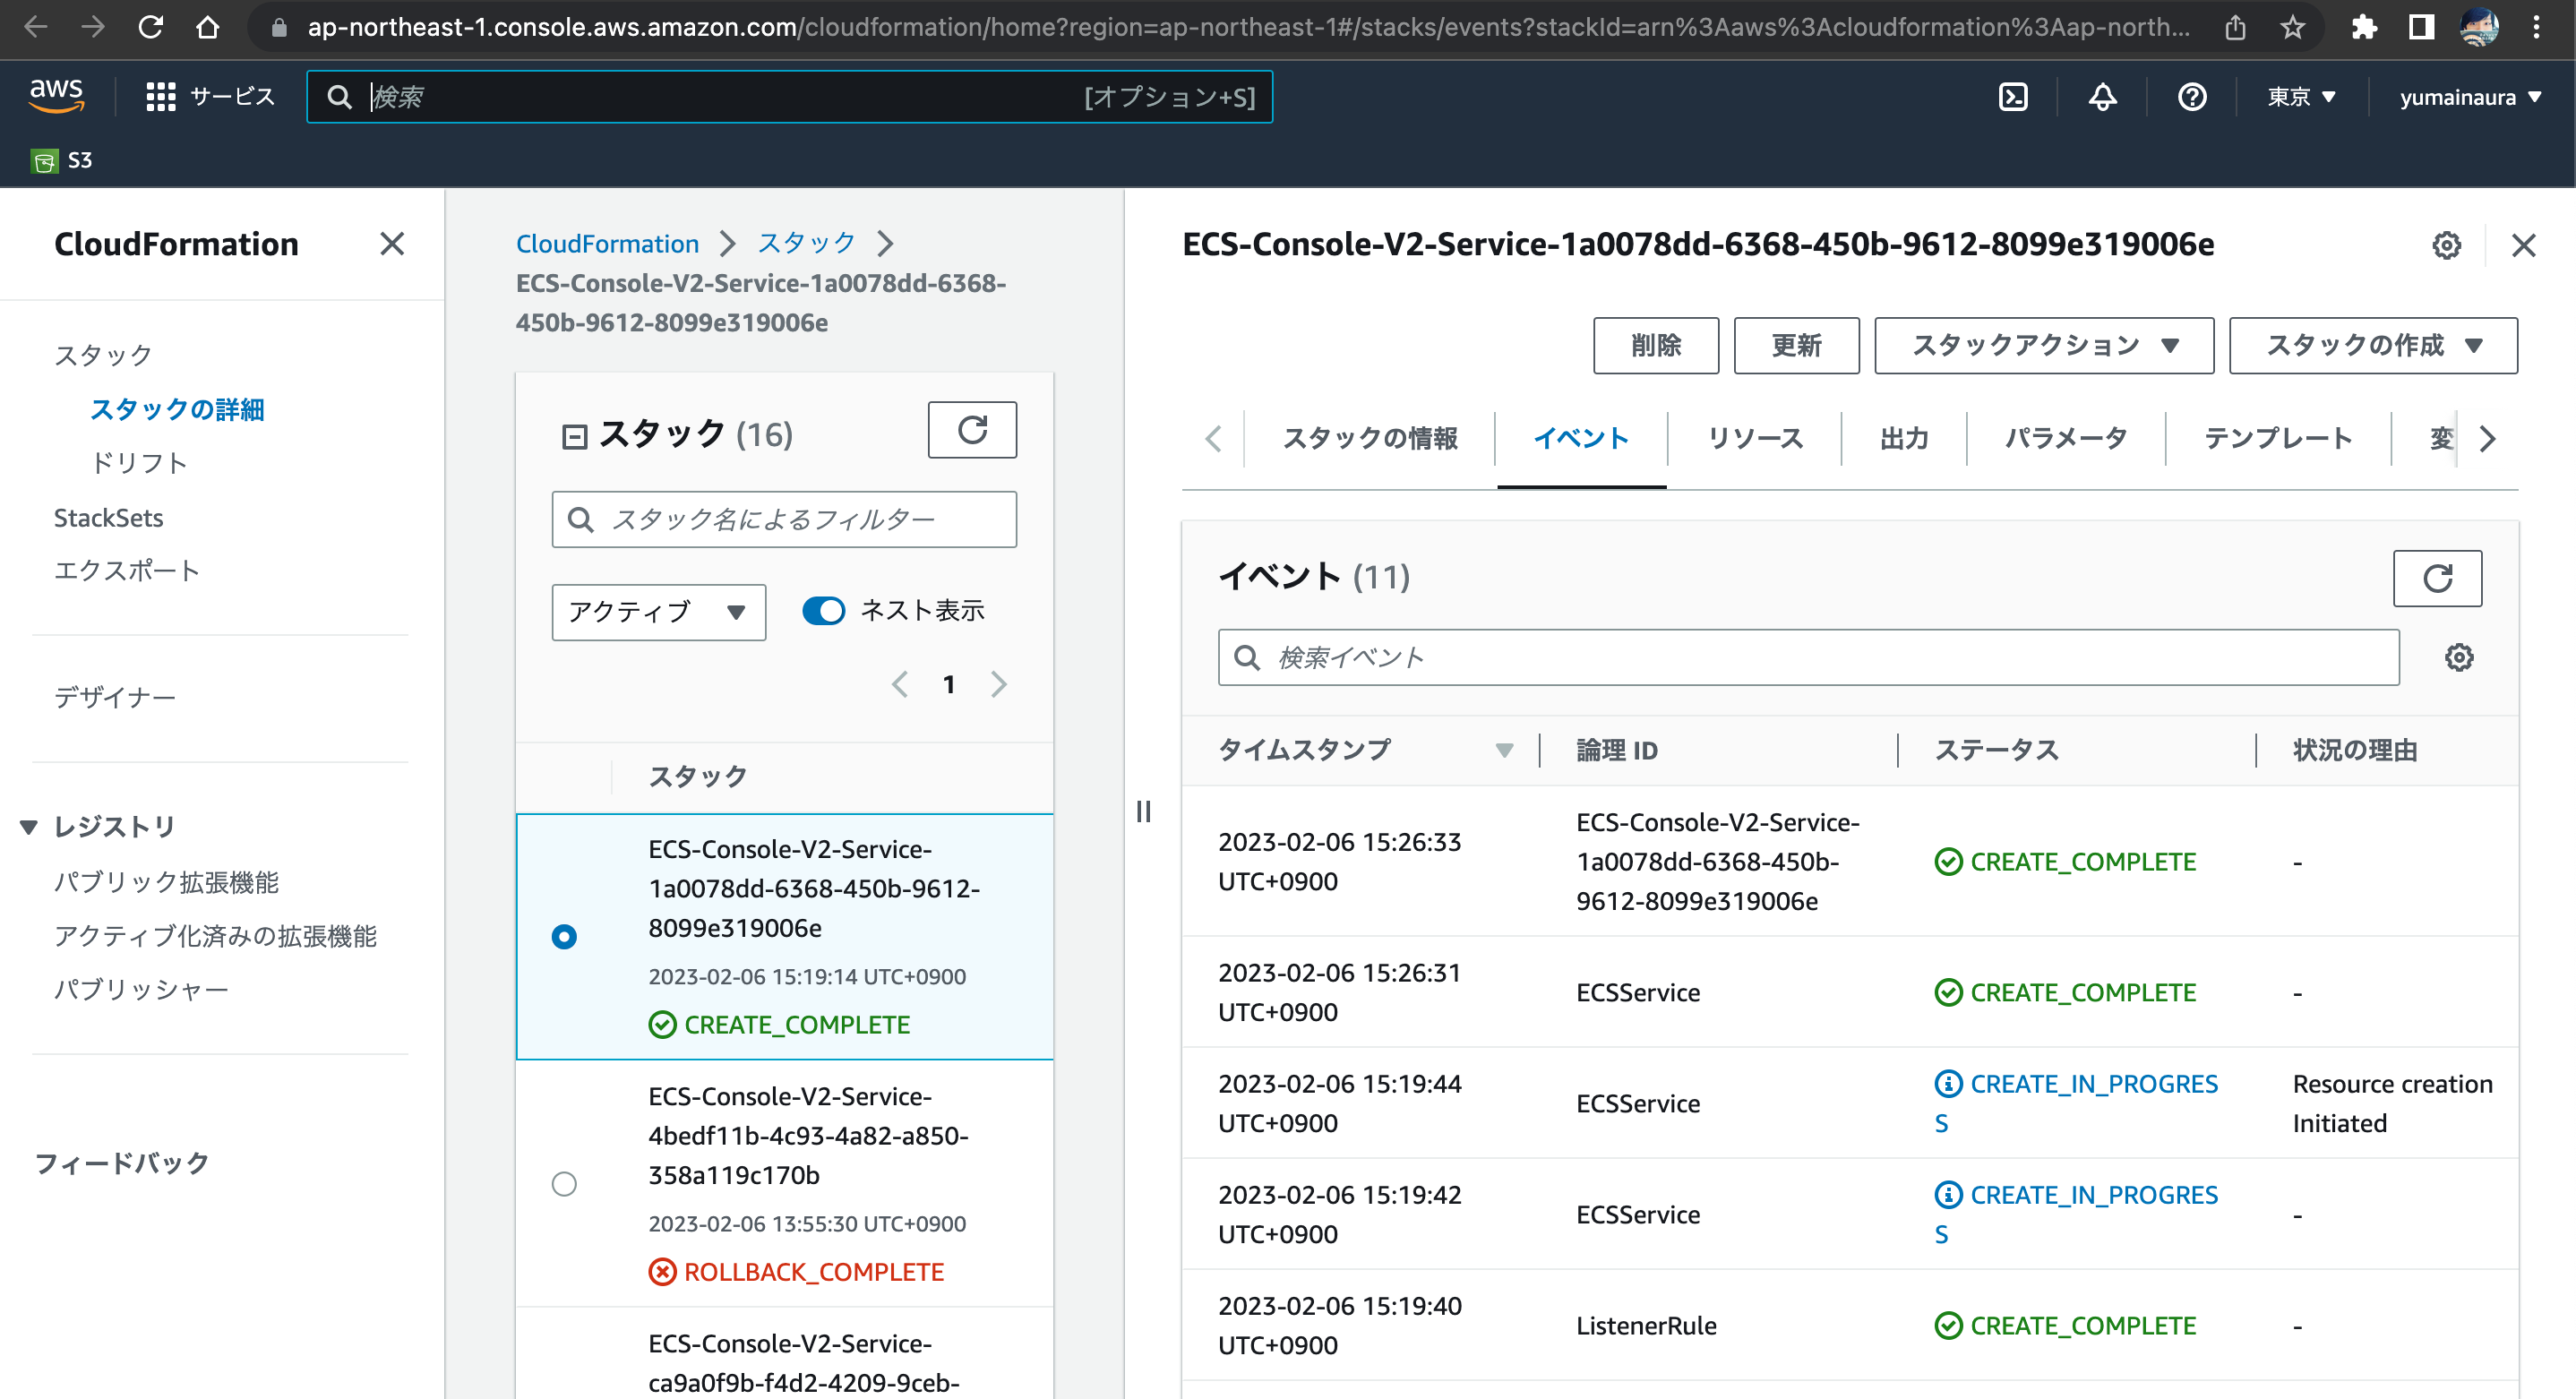The width and height of the screenshot is (2576, 1399).
Task: Follow the スタック breadcrumb link
Action: [x=806, y=243]
